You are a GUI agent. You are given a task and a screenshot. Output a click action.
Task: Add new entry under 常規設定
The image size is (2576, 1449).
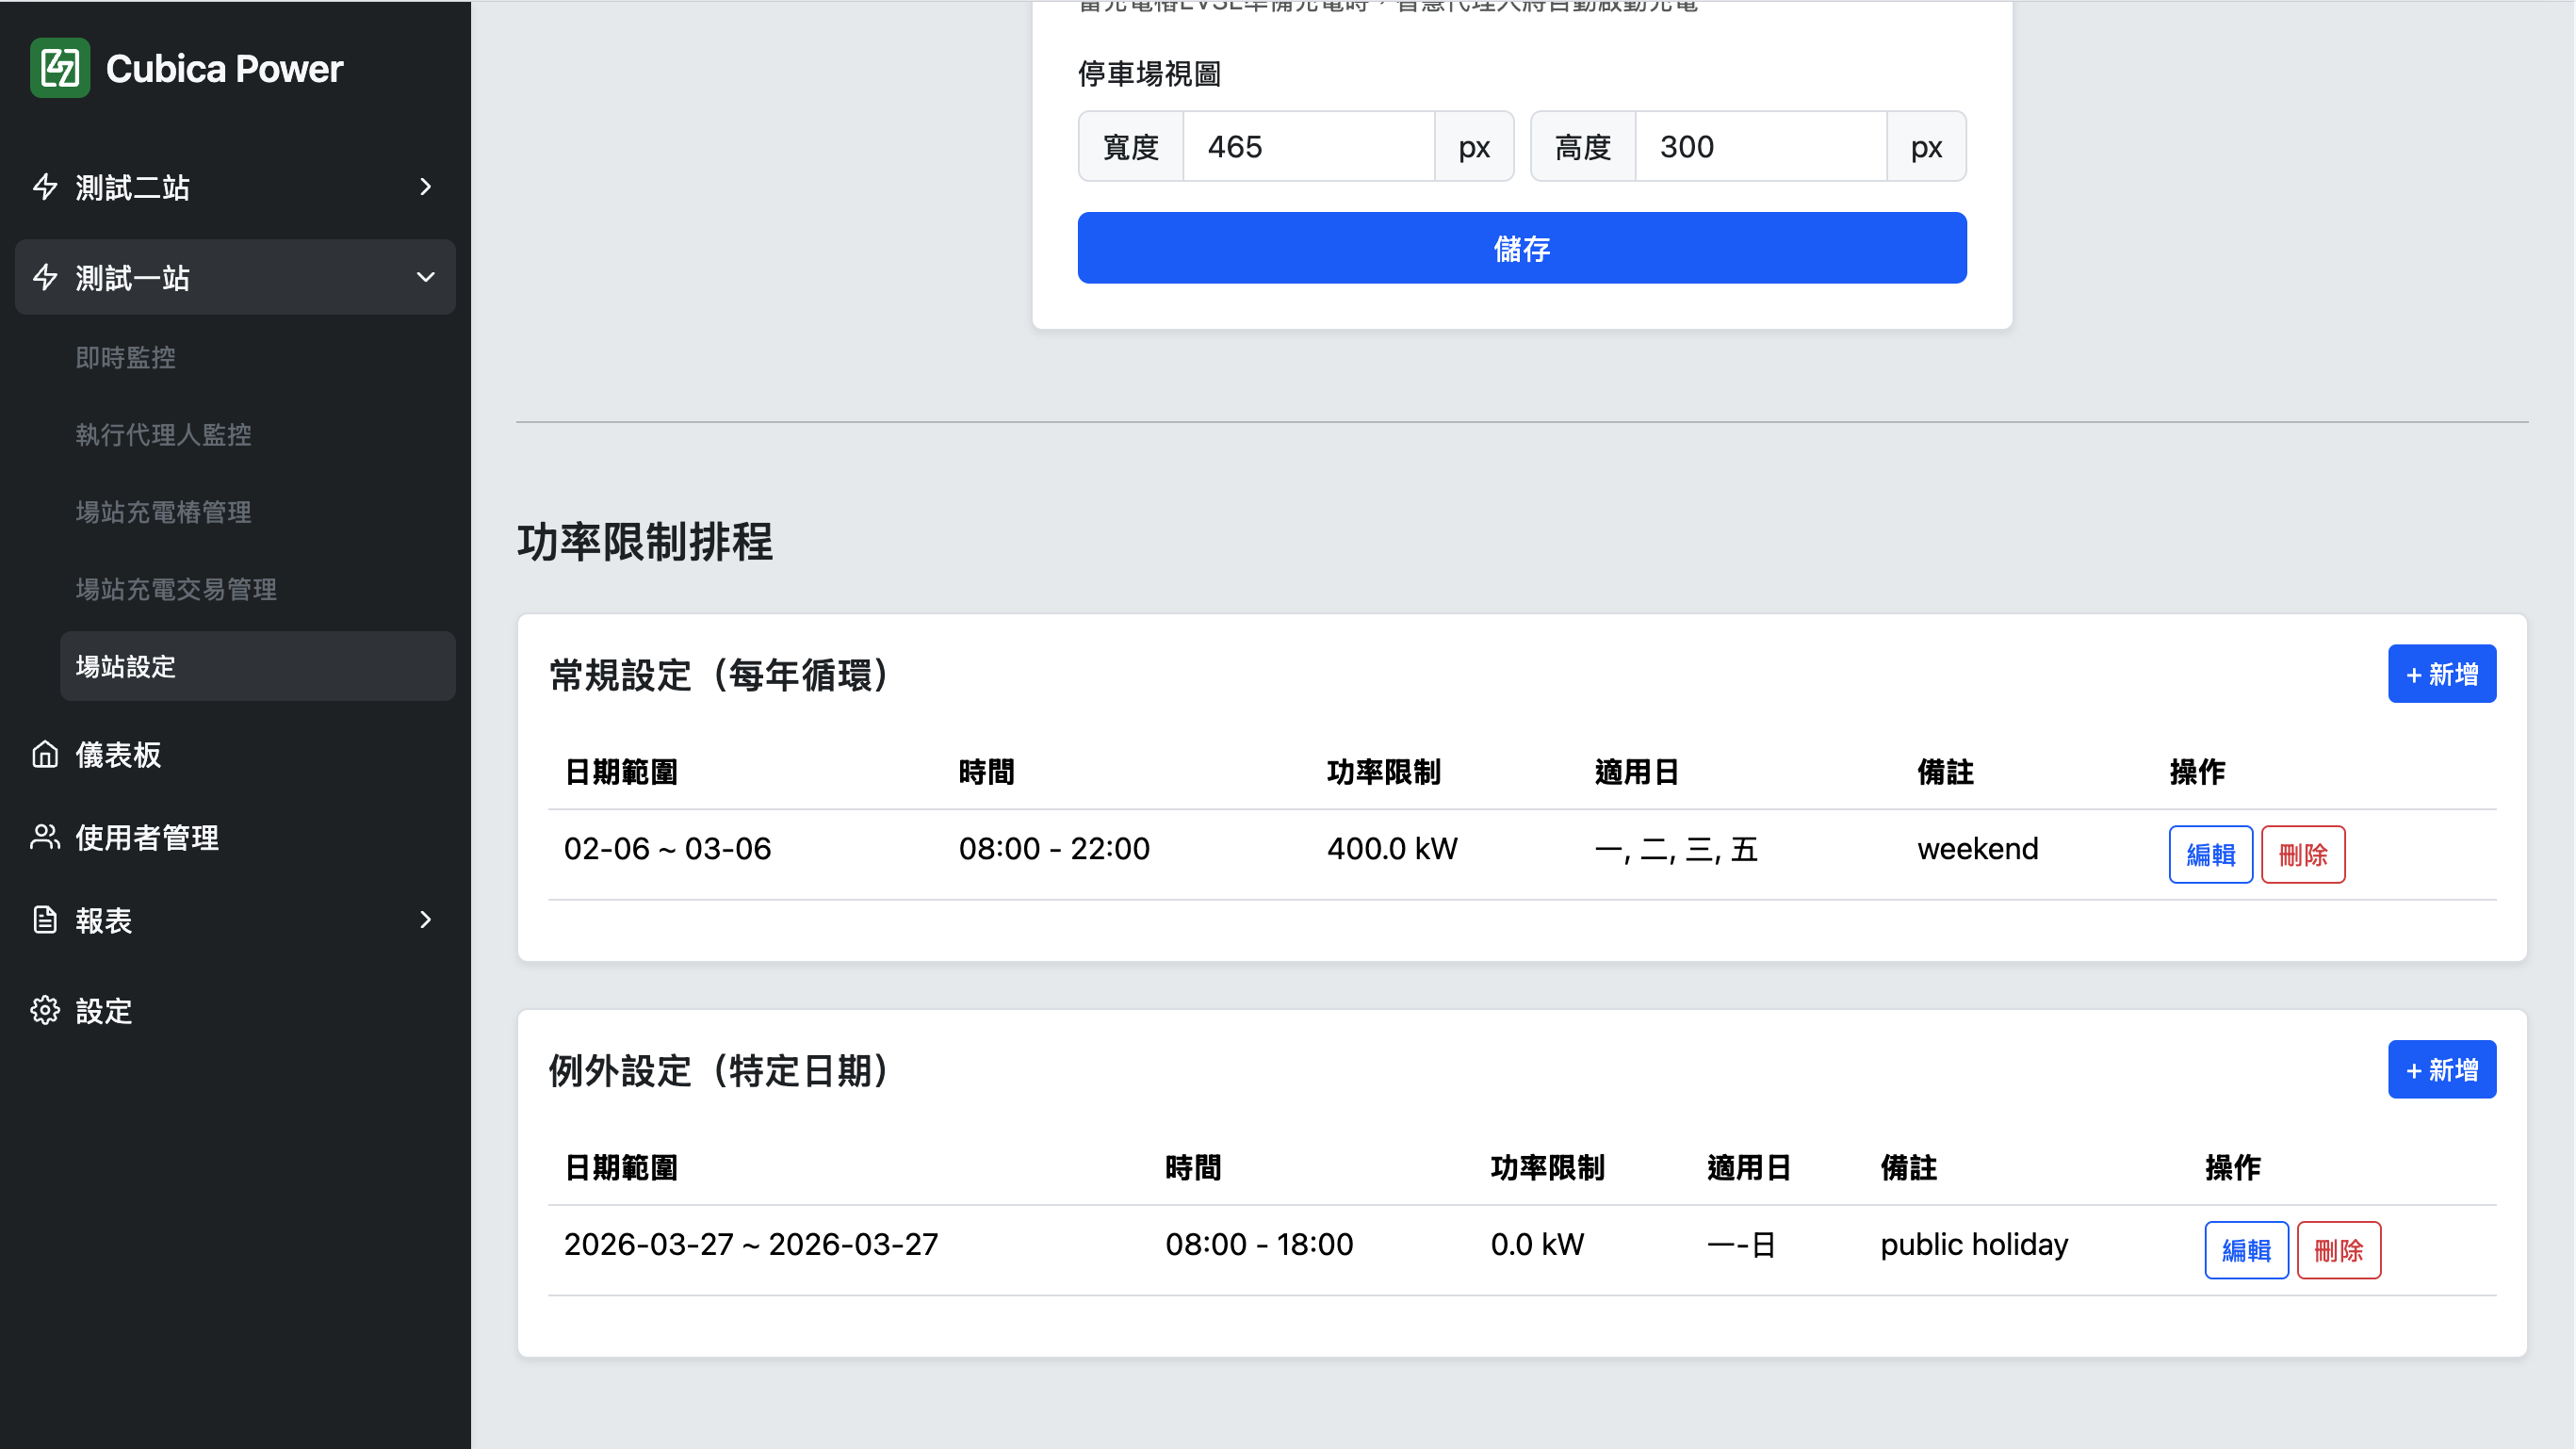(x=2441, y=674)
